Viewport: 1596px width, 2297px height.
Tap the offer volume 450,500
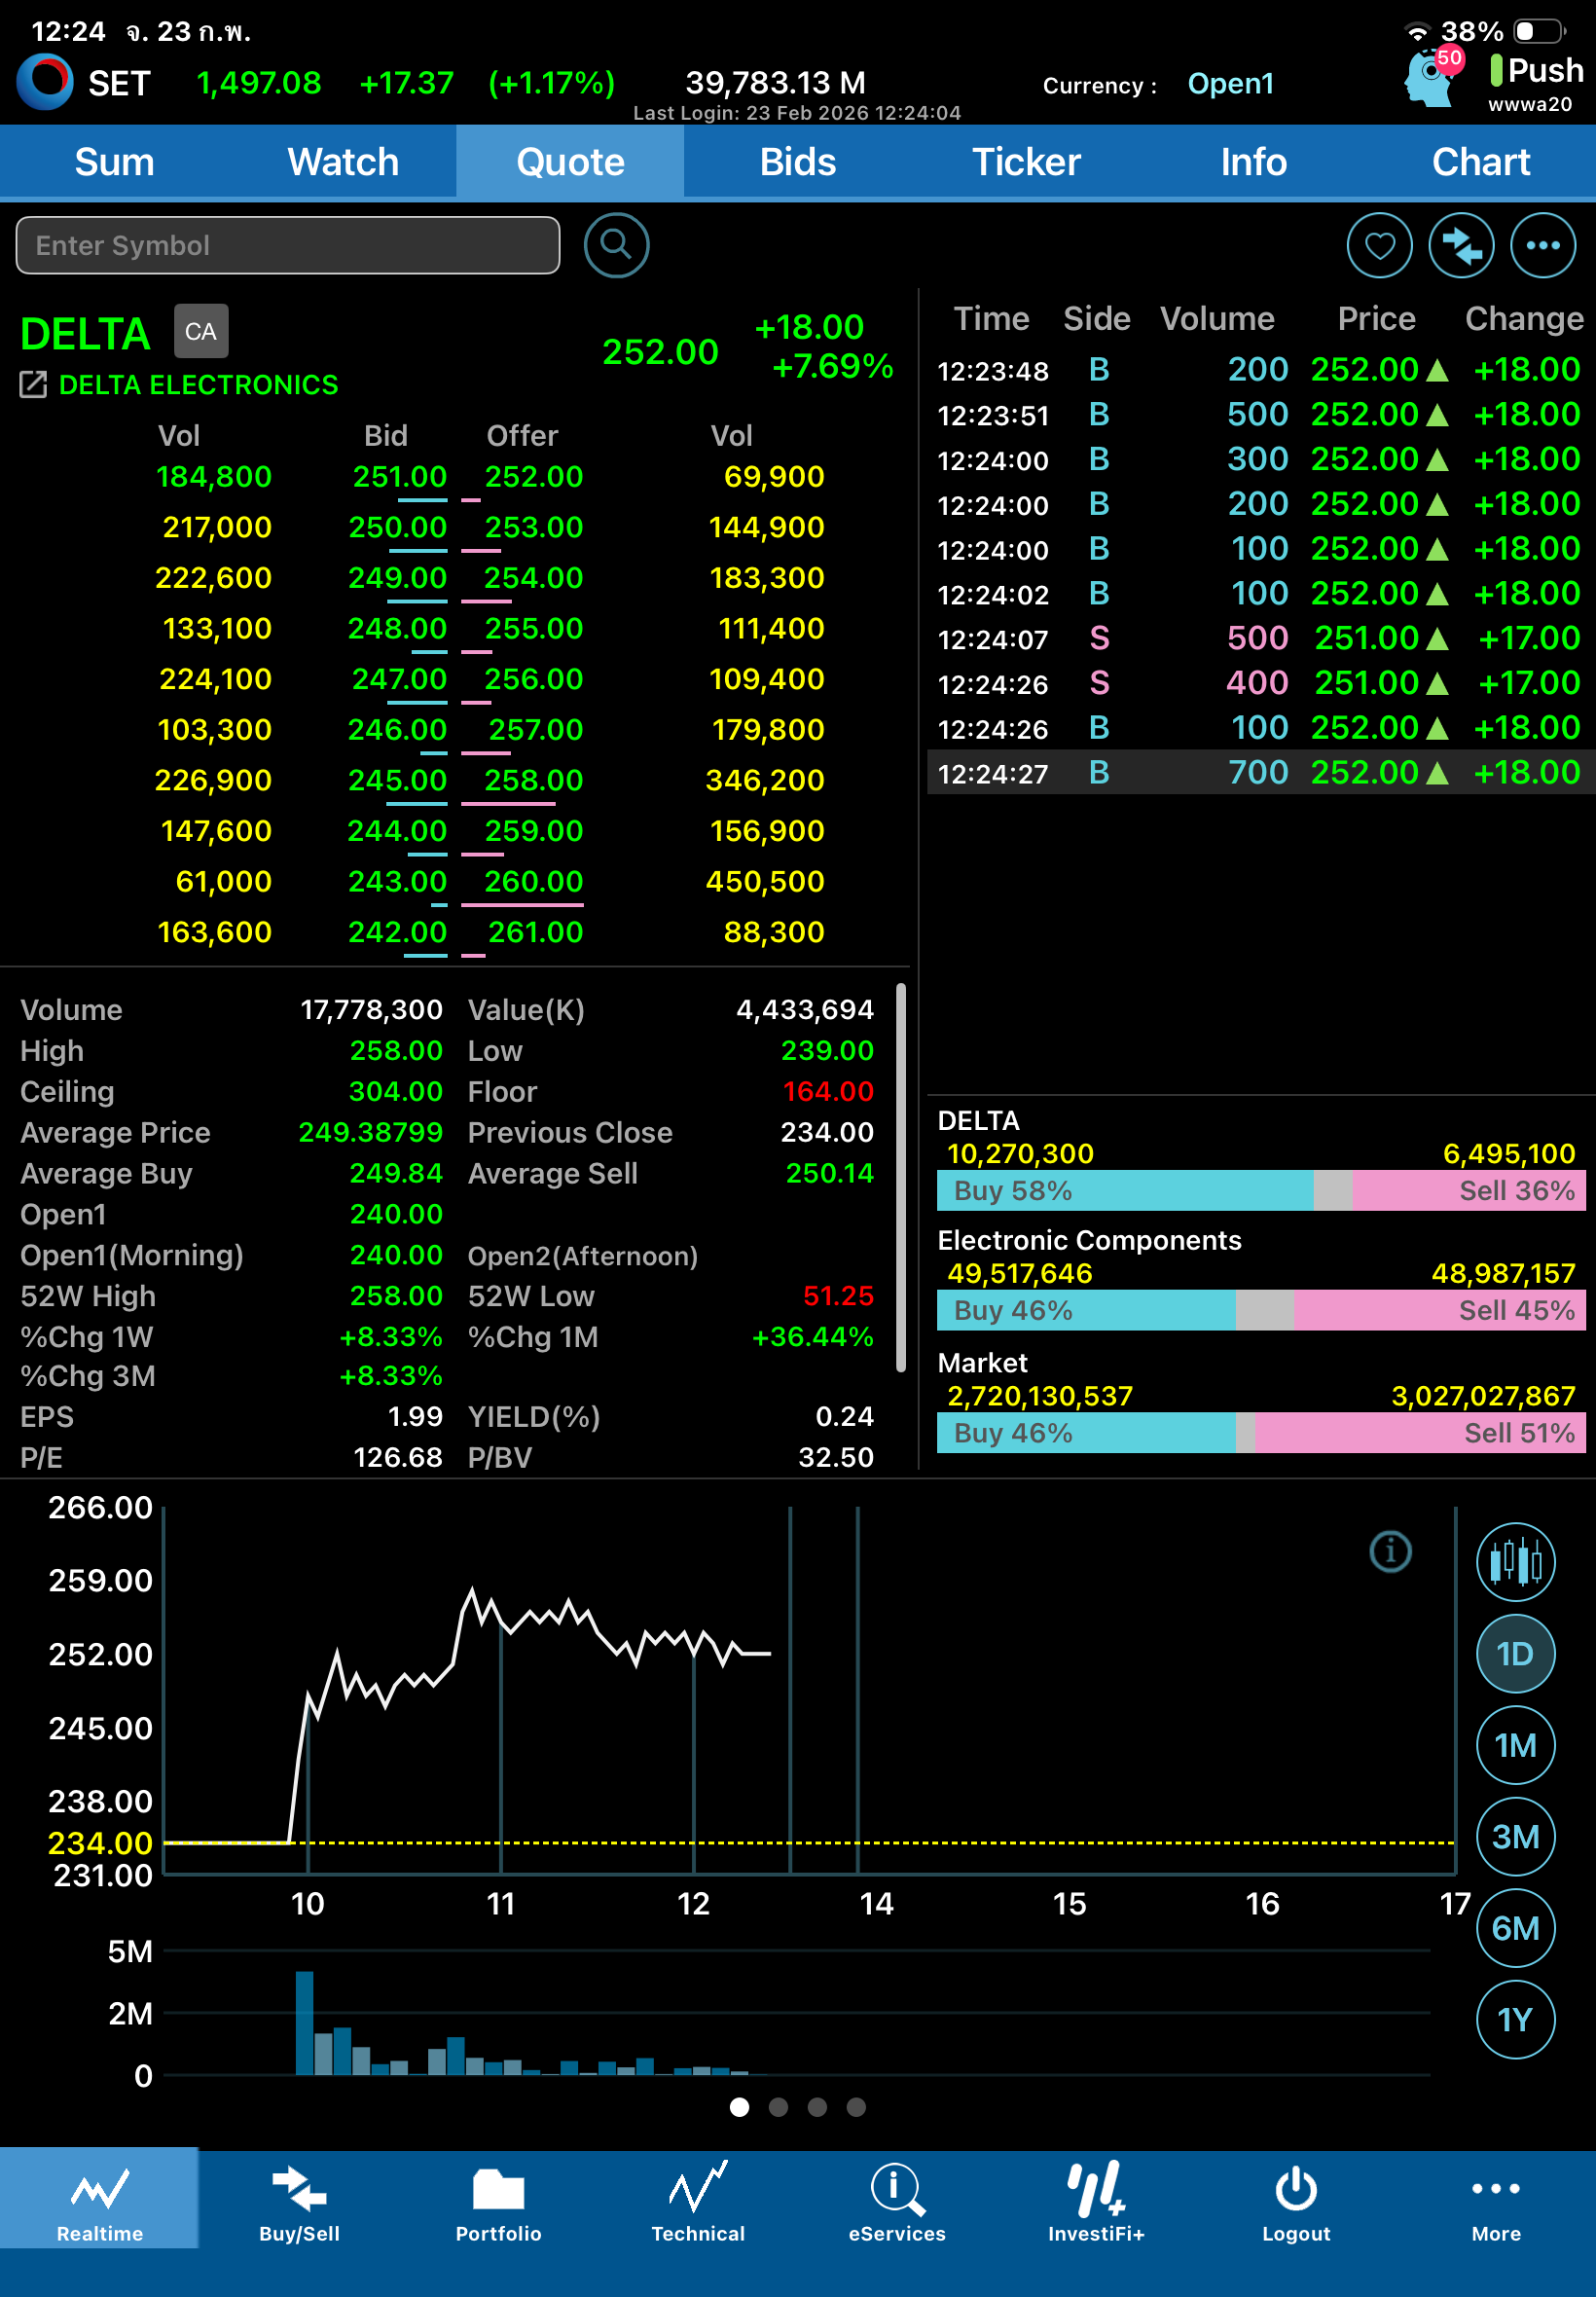coord(765,881)
